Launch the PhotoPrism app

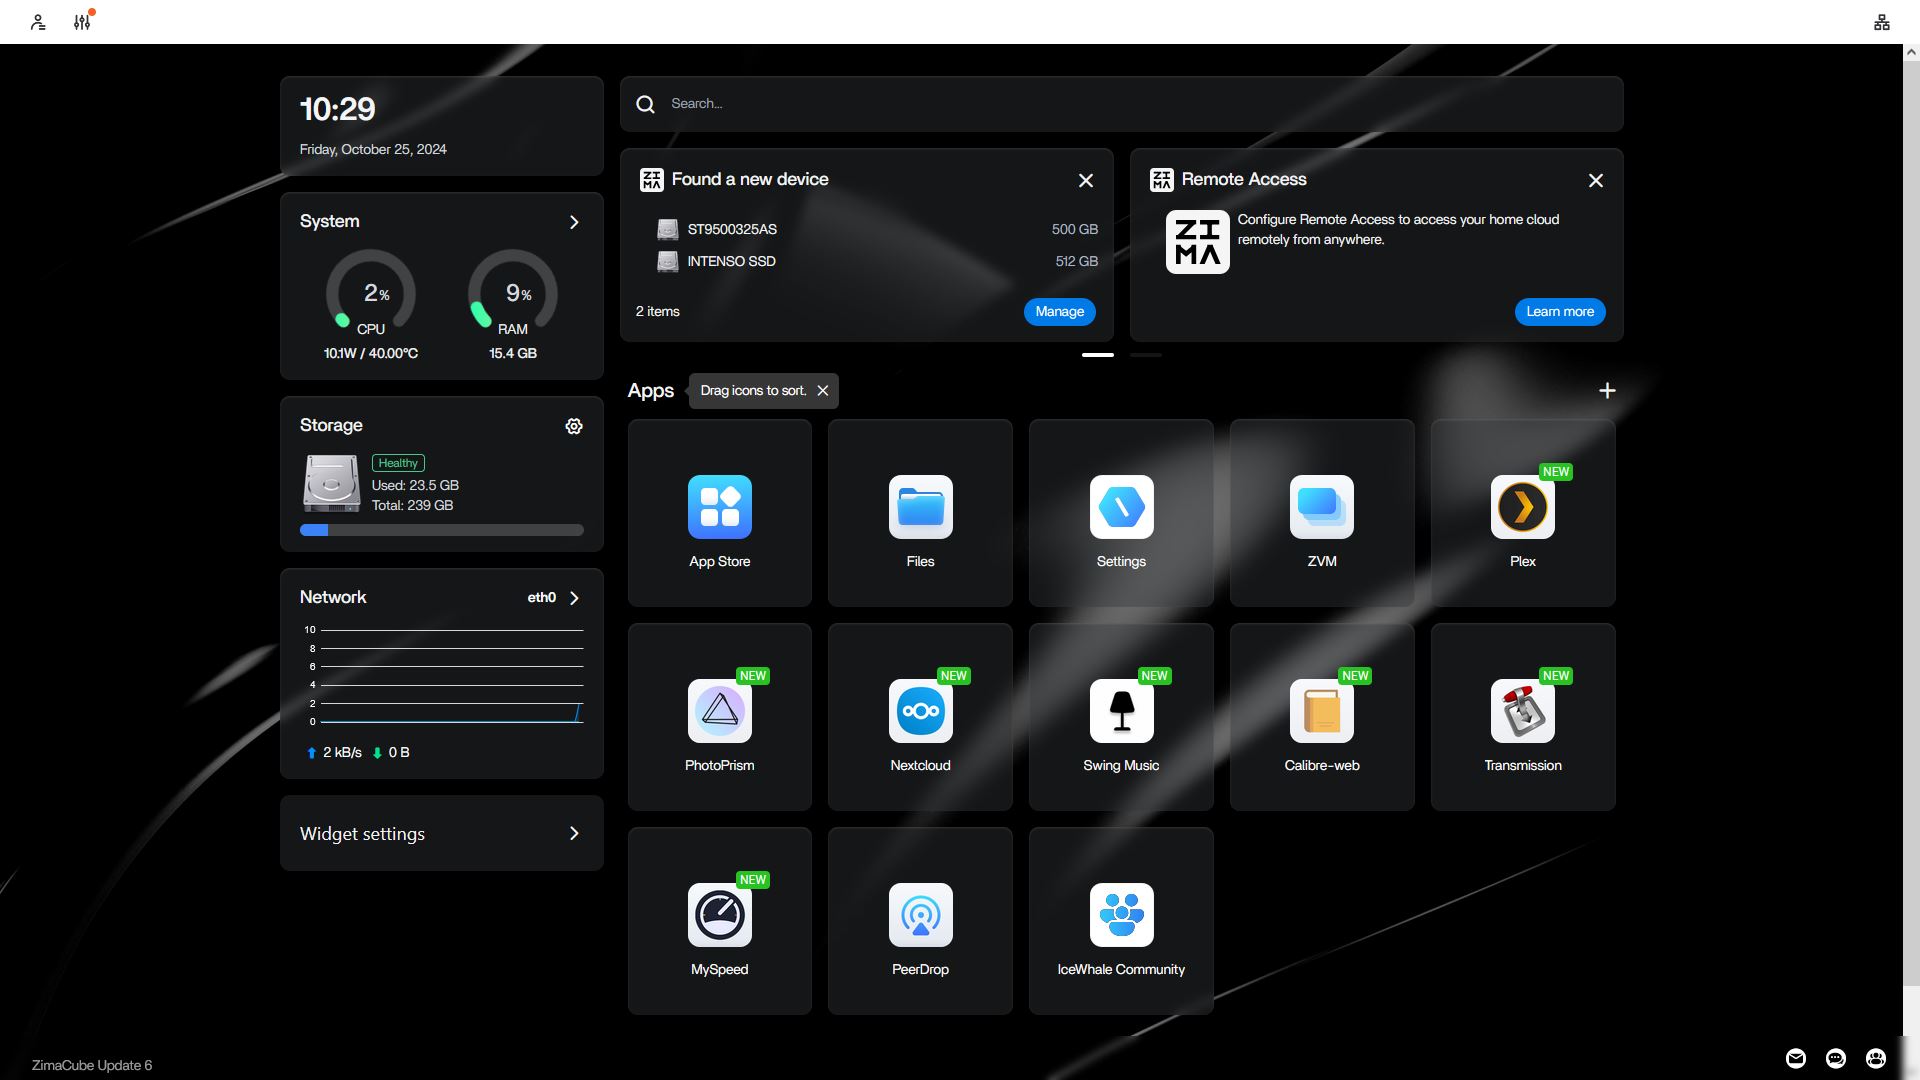719,711
